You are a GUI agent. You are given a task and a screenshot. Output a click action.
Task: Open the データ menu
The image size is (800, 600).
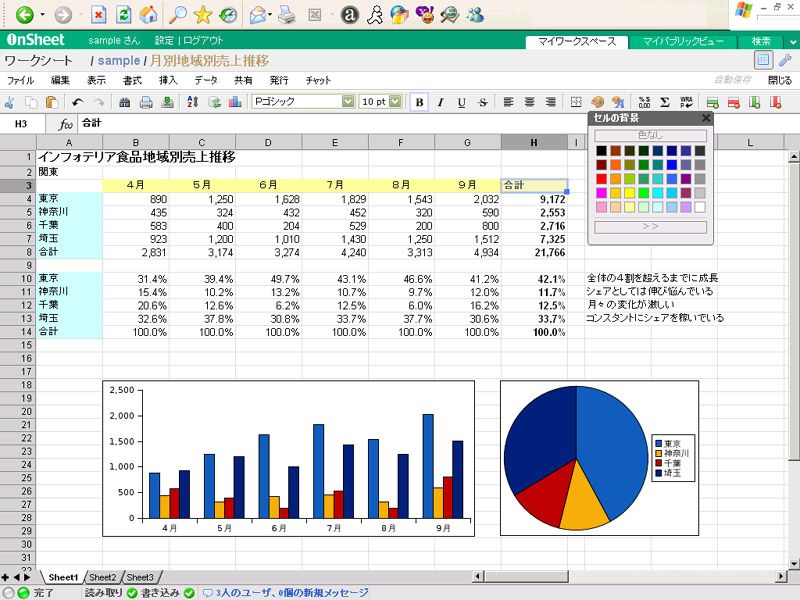pos(206,81)
